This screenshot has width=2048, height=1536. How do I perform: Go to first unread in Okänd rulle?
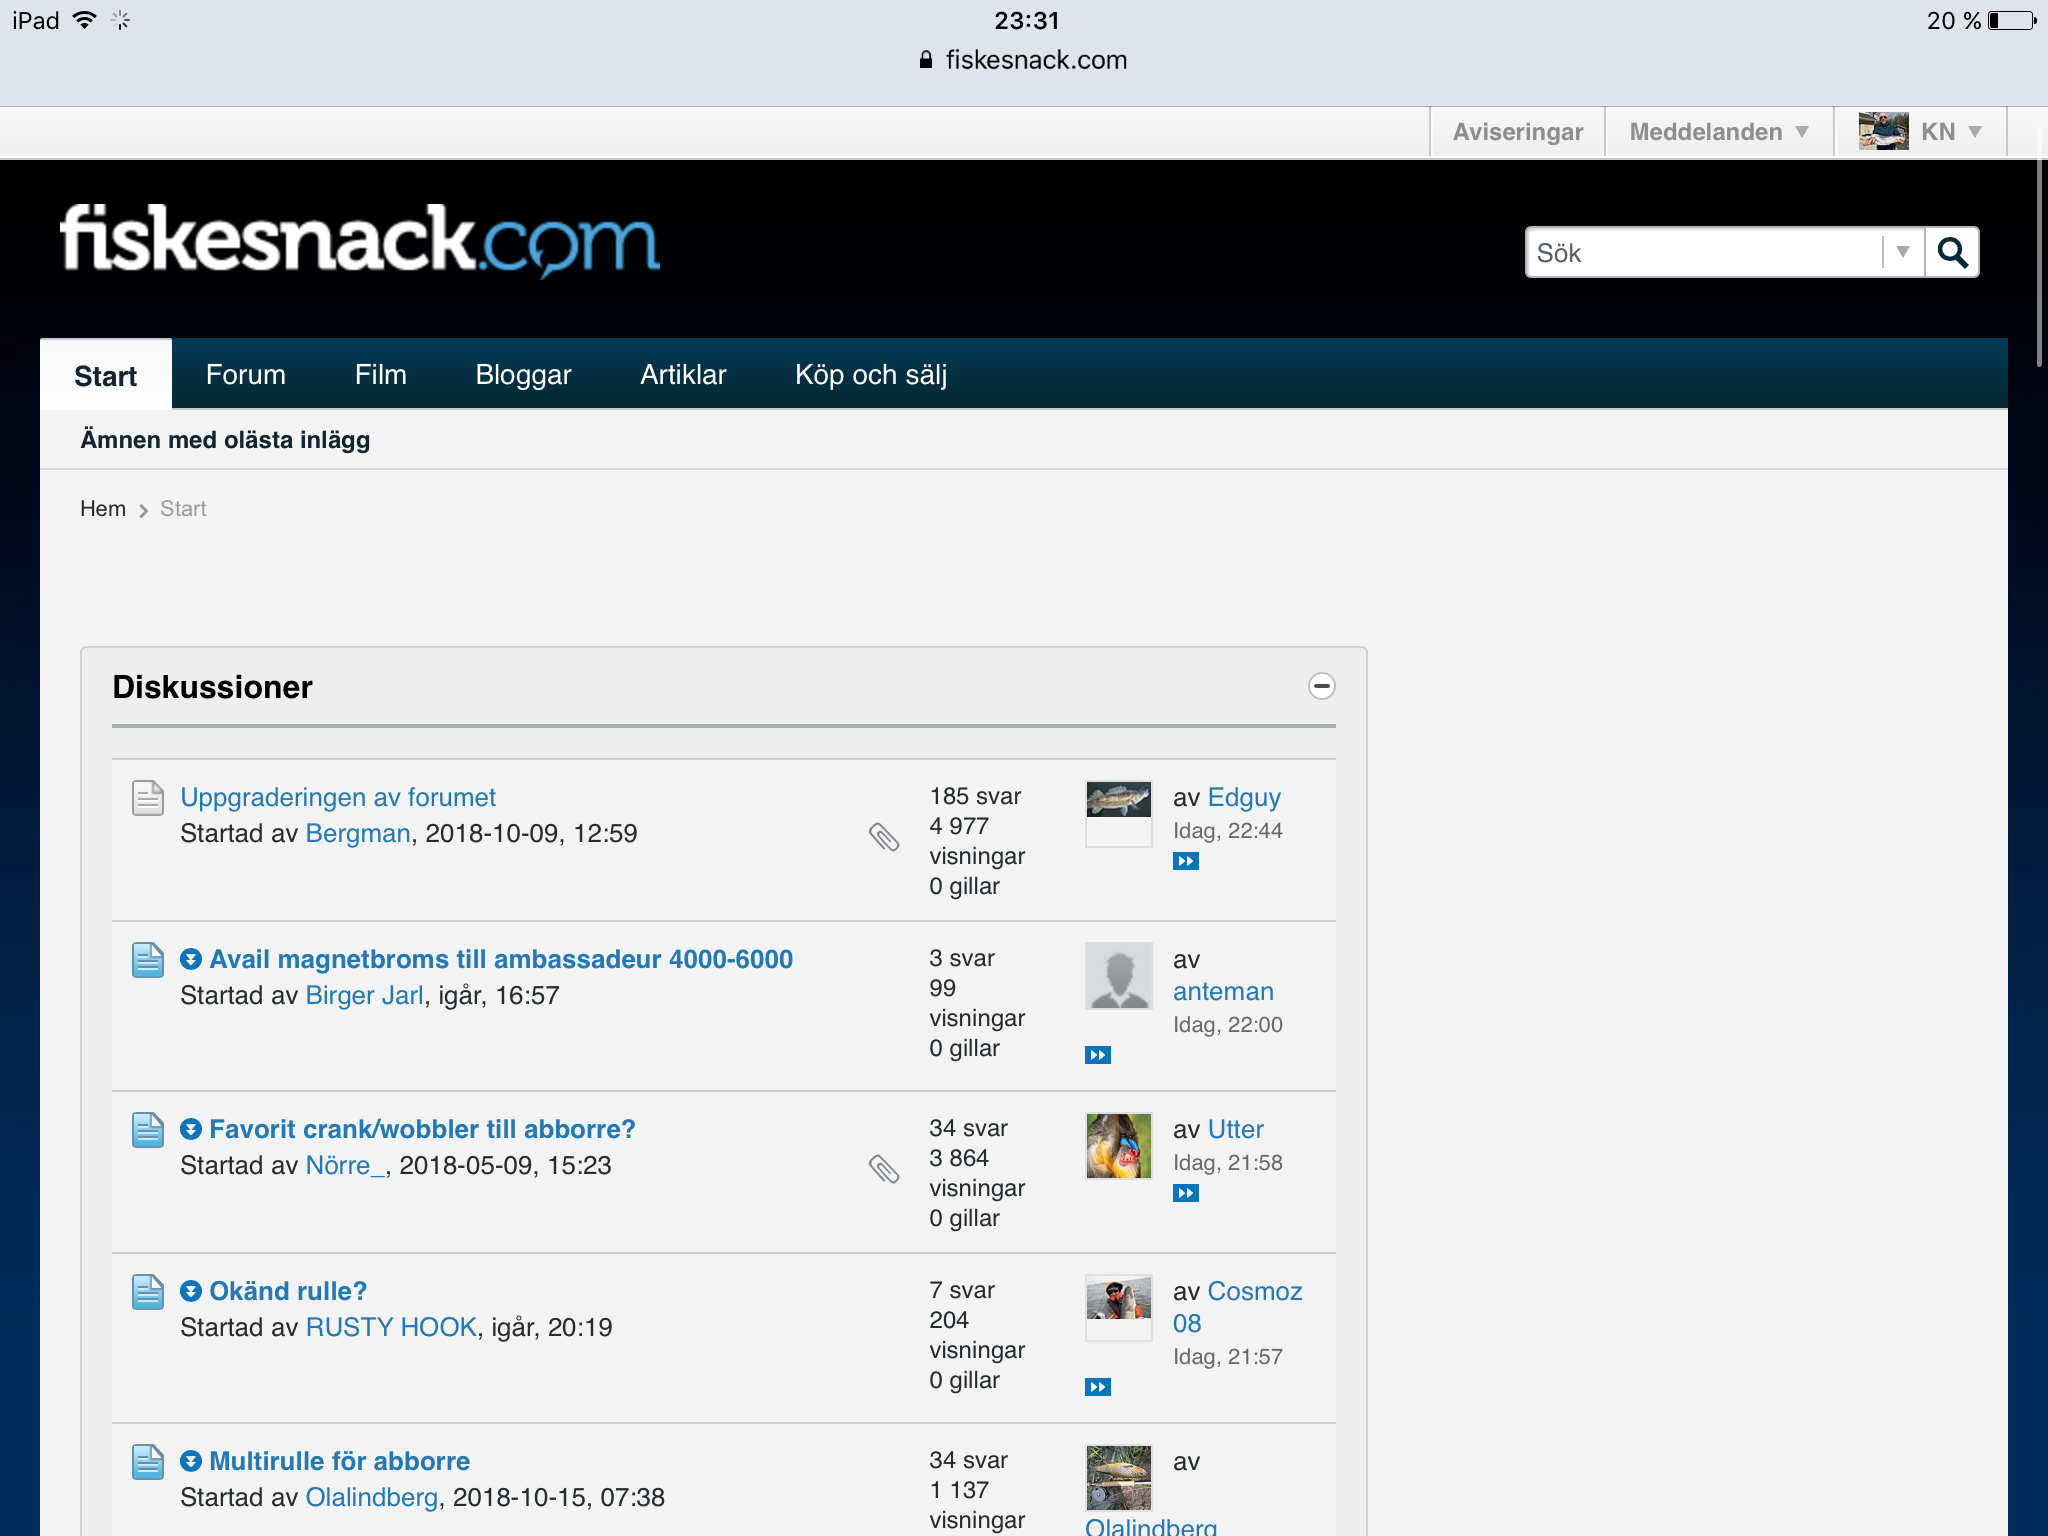[x=191, y=1291]
